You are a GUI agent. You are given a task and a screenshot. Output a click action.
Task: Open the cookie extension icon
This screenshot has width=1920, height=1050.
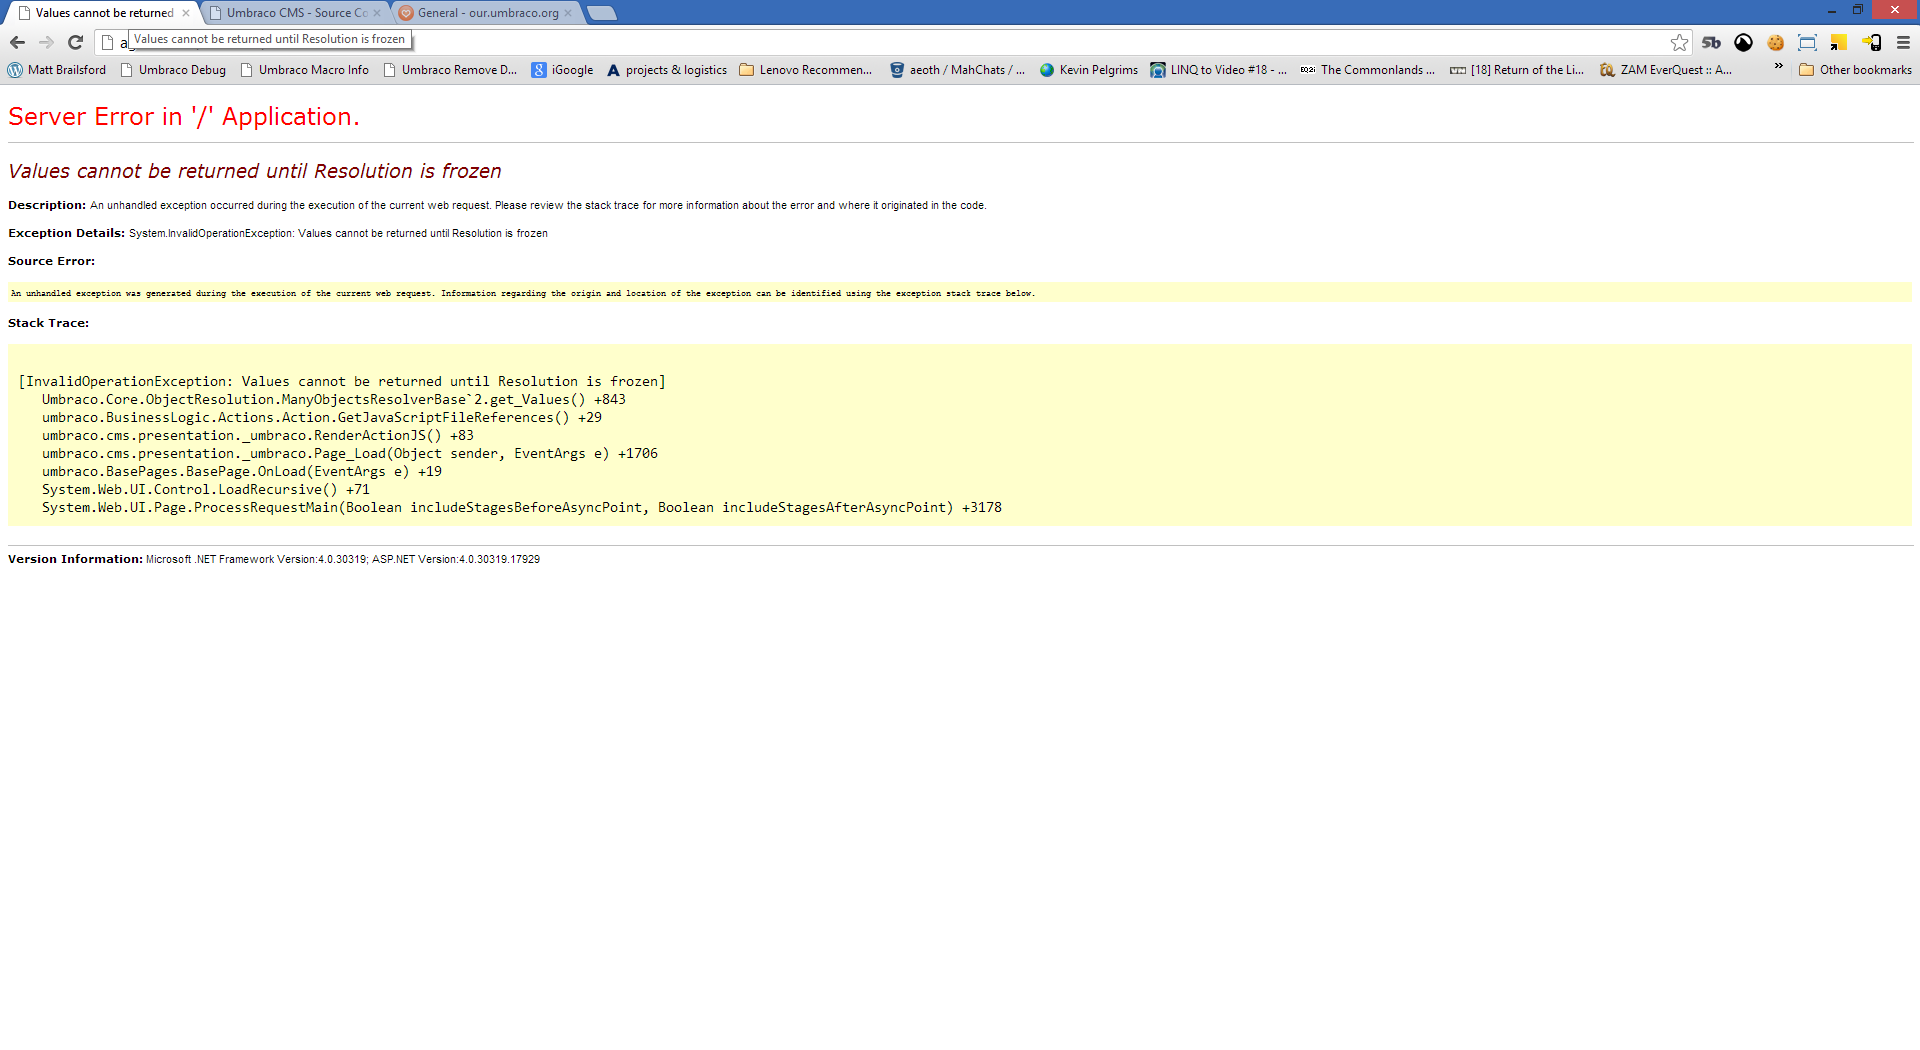click(1775, 42)
